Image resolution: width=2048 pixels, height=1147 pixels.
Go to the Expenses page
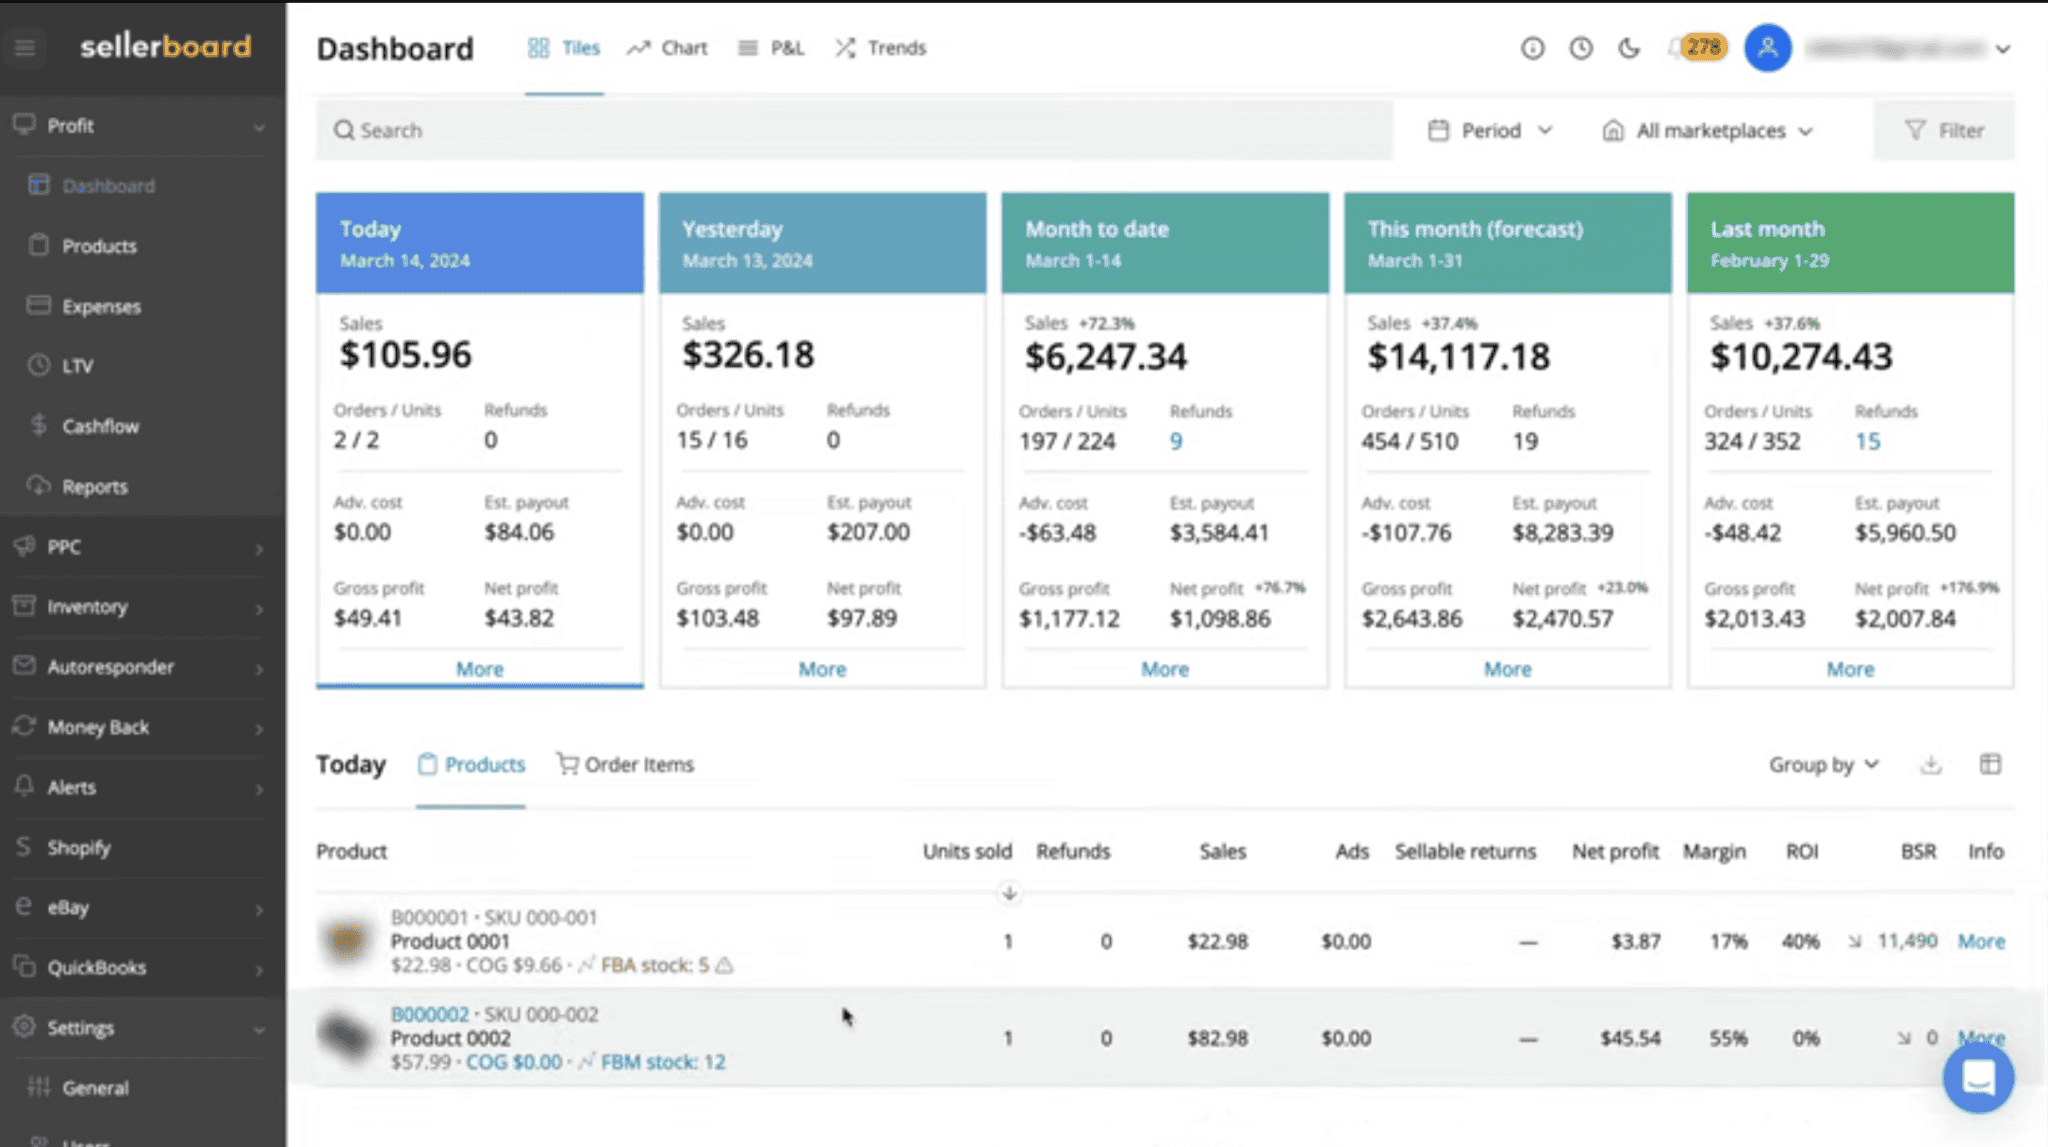[101, 306]
